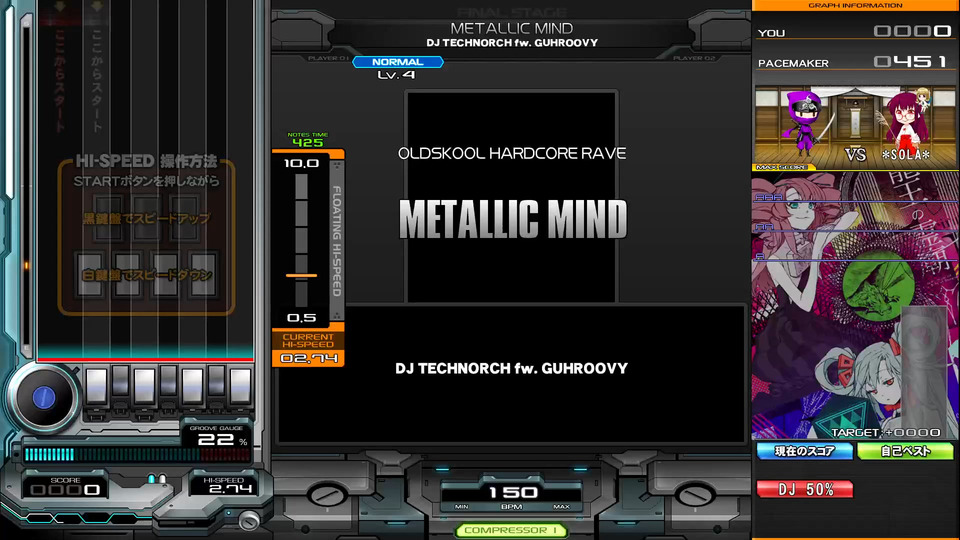Click the left screw knob on bottom panel
This screenshot has width=960, height=540.
pyautogui.click(x=326, y=495)
